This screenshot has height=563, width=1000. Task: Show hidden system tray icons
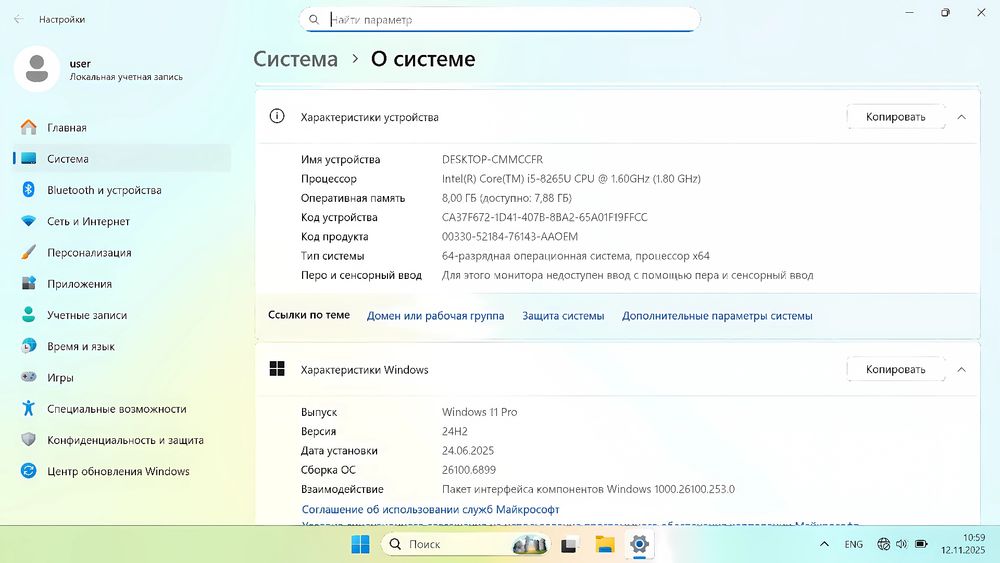pyautogui.click(x=824, y=544)
